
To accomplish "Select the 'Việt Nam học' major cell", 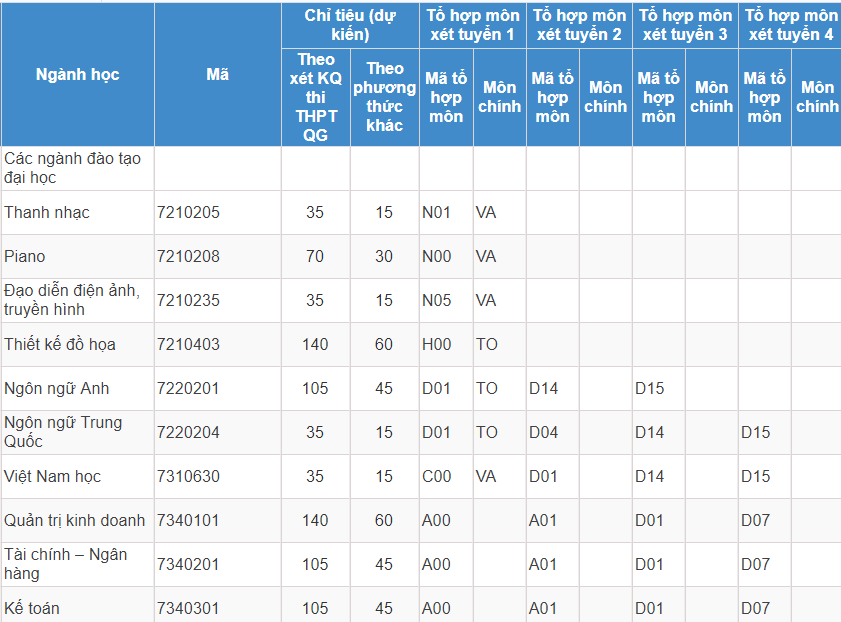I will coord(53,476).
